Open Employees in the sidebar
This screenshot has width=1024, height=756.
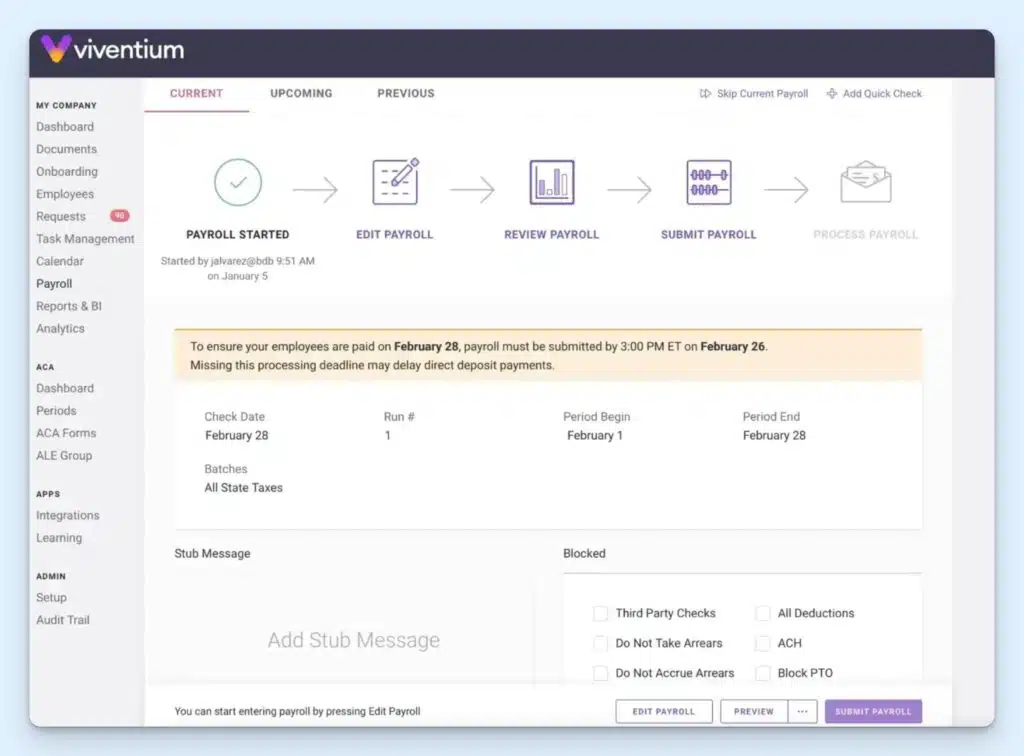65,194
